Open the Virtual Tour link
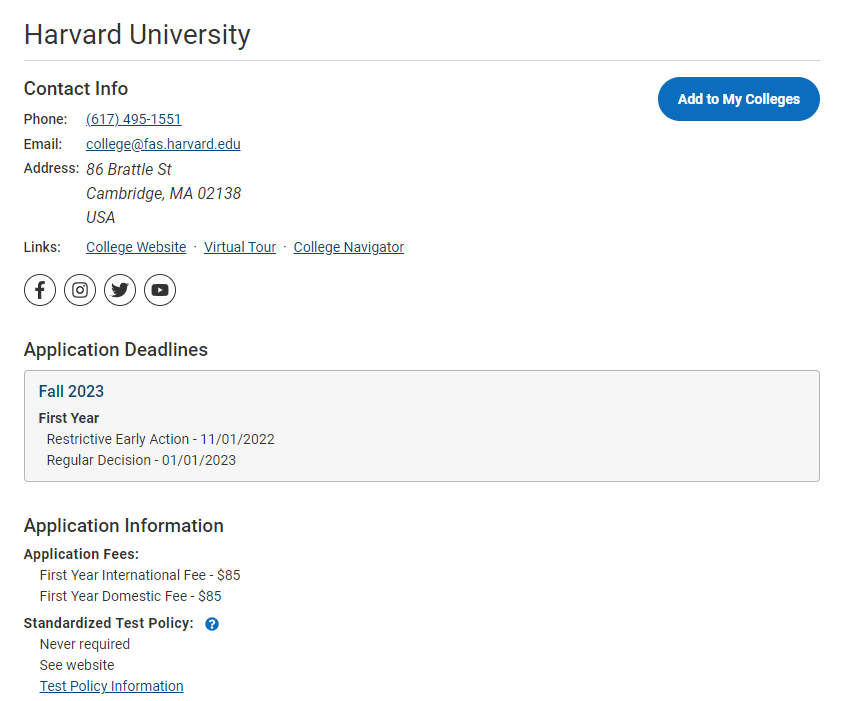The width and height of the screenshot is (850, 701). [240, 247]
